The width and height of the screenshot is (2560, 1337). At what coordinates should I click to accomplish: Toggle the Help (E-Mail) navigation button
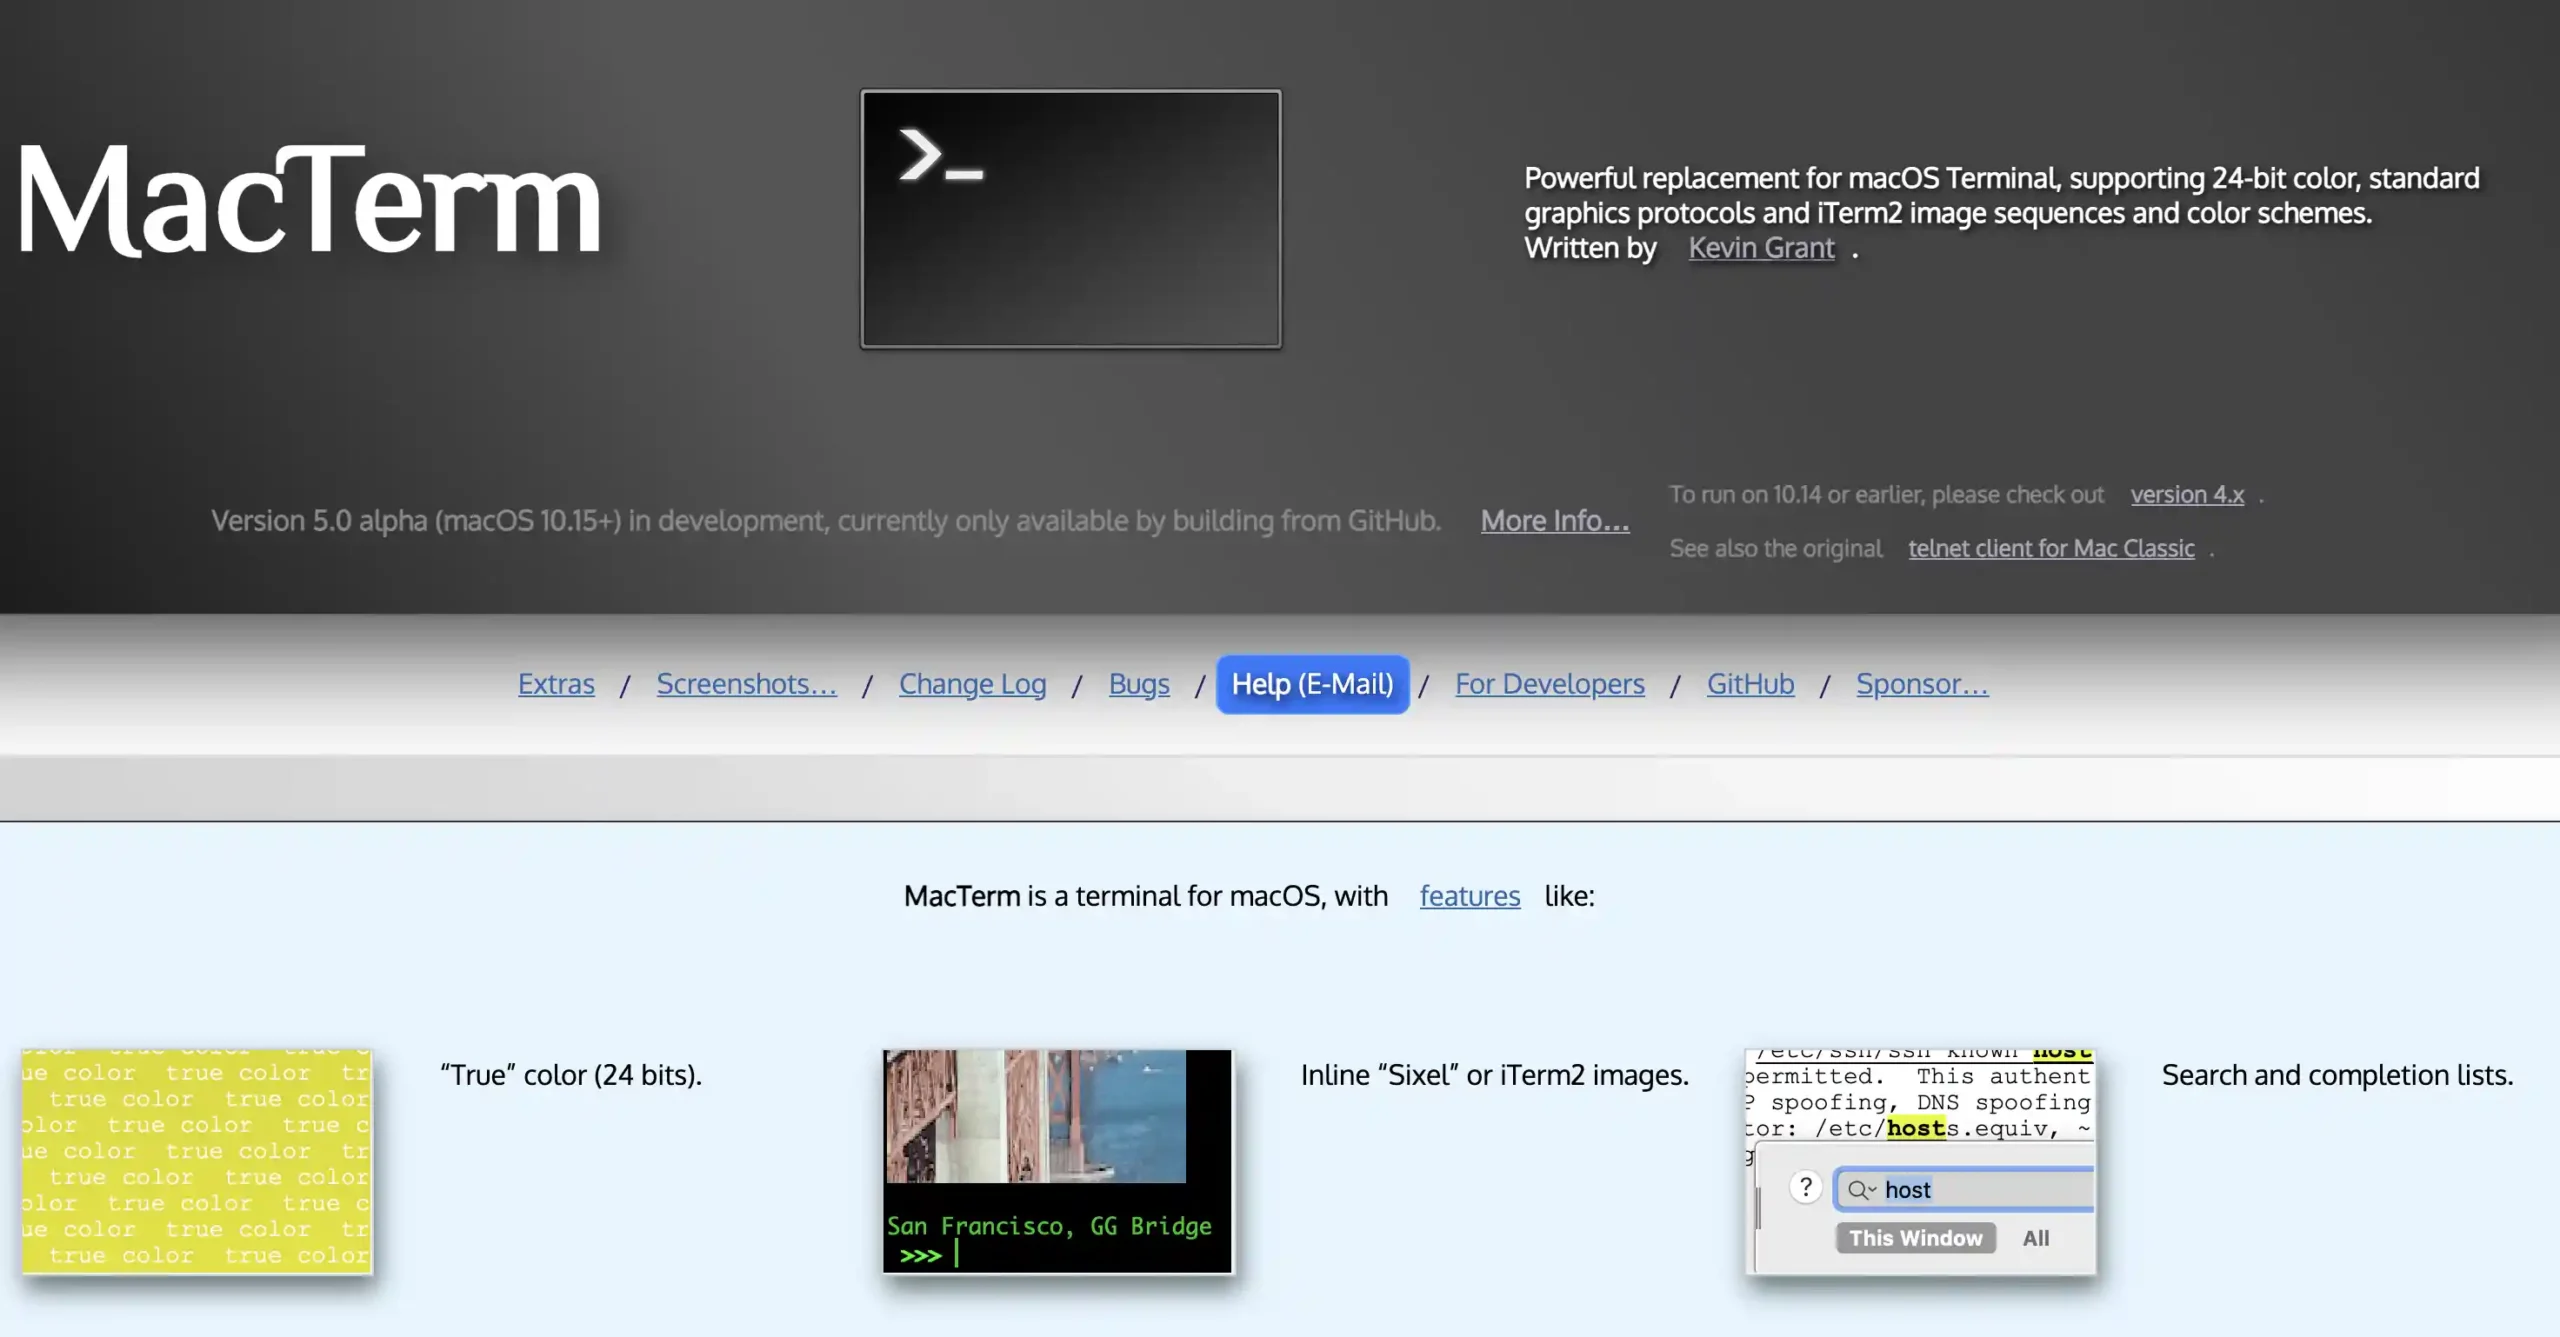1312,684
